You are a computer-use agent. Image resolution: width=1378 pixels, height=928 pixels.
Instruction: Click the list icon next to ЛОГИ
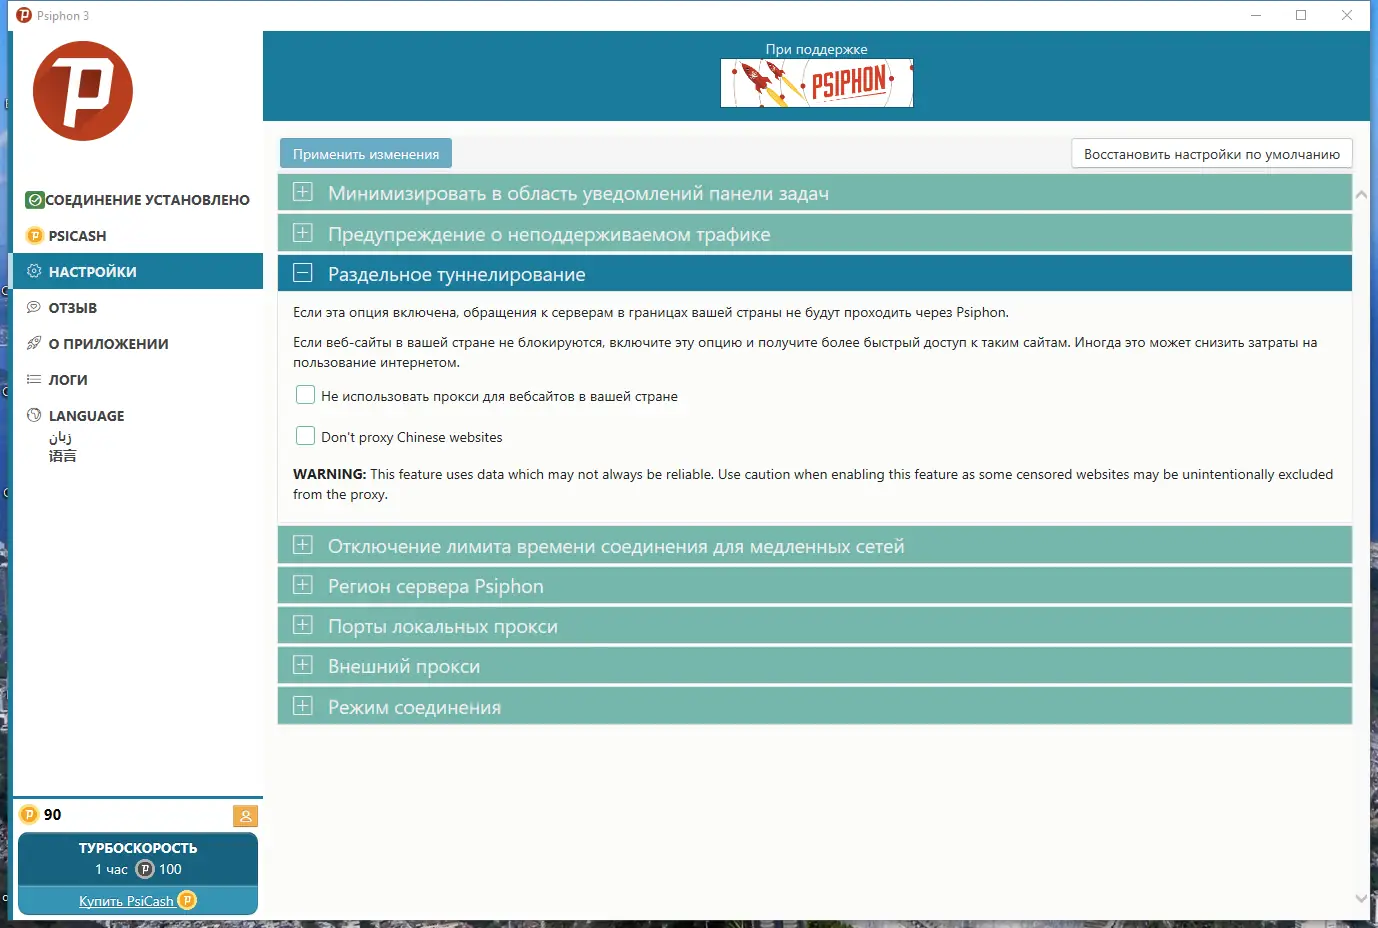[34, 379]
